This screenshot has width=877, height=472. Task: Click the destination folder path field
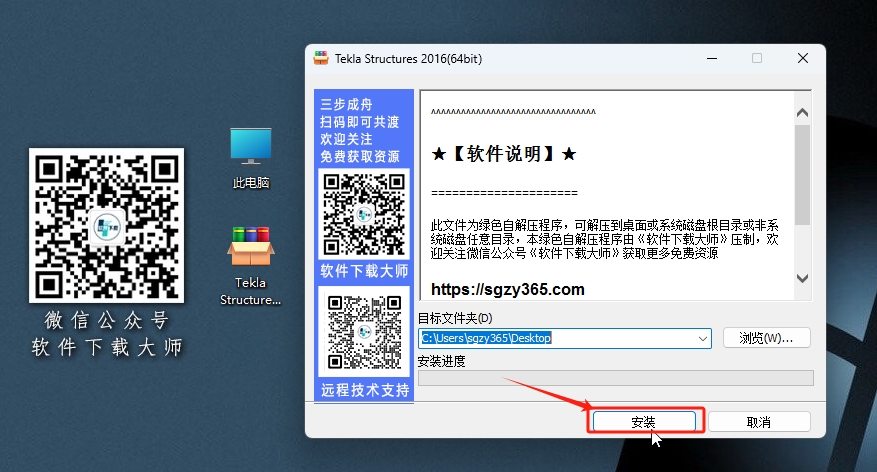pos(564,338)
